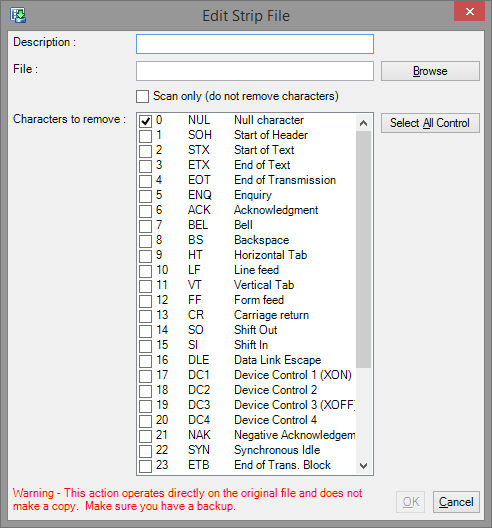The height and width of the screenshot is (528, 492).
Task: Check the ETB End of Trans. Block checkbox
Action: click(x=145, y=466)
